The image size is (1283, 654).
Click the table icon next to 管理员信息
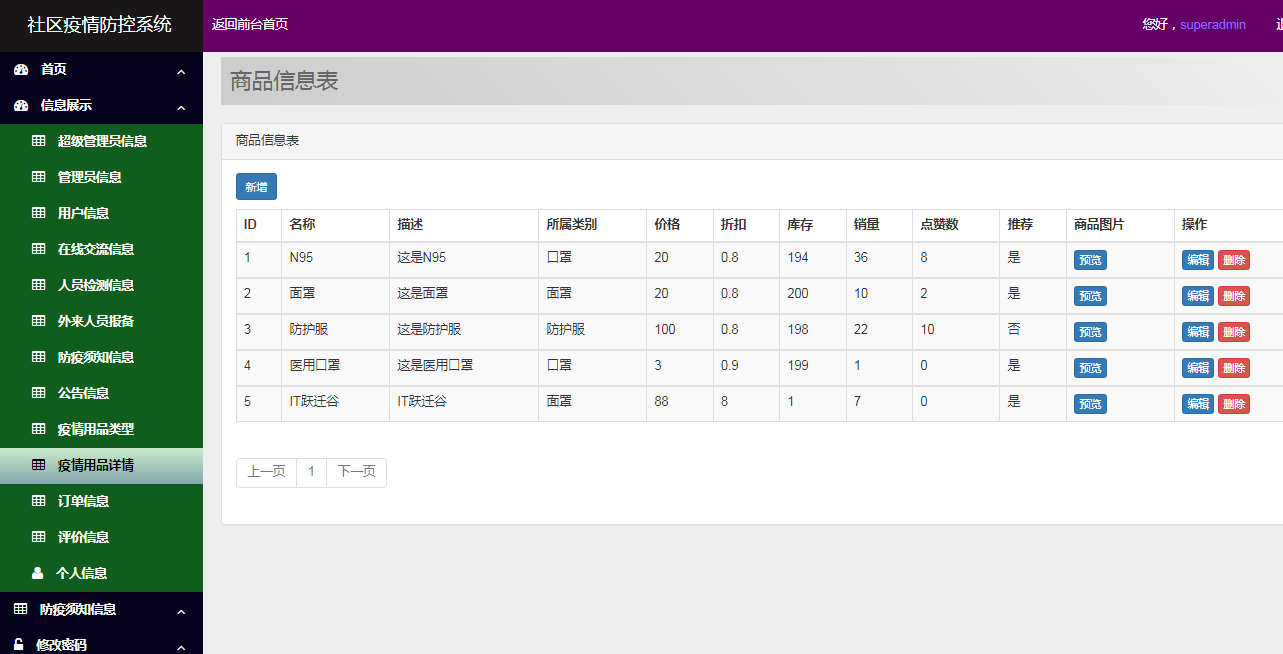click(x=39, y=177)
